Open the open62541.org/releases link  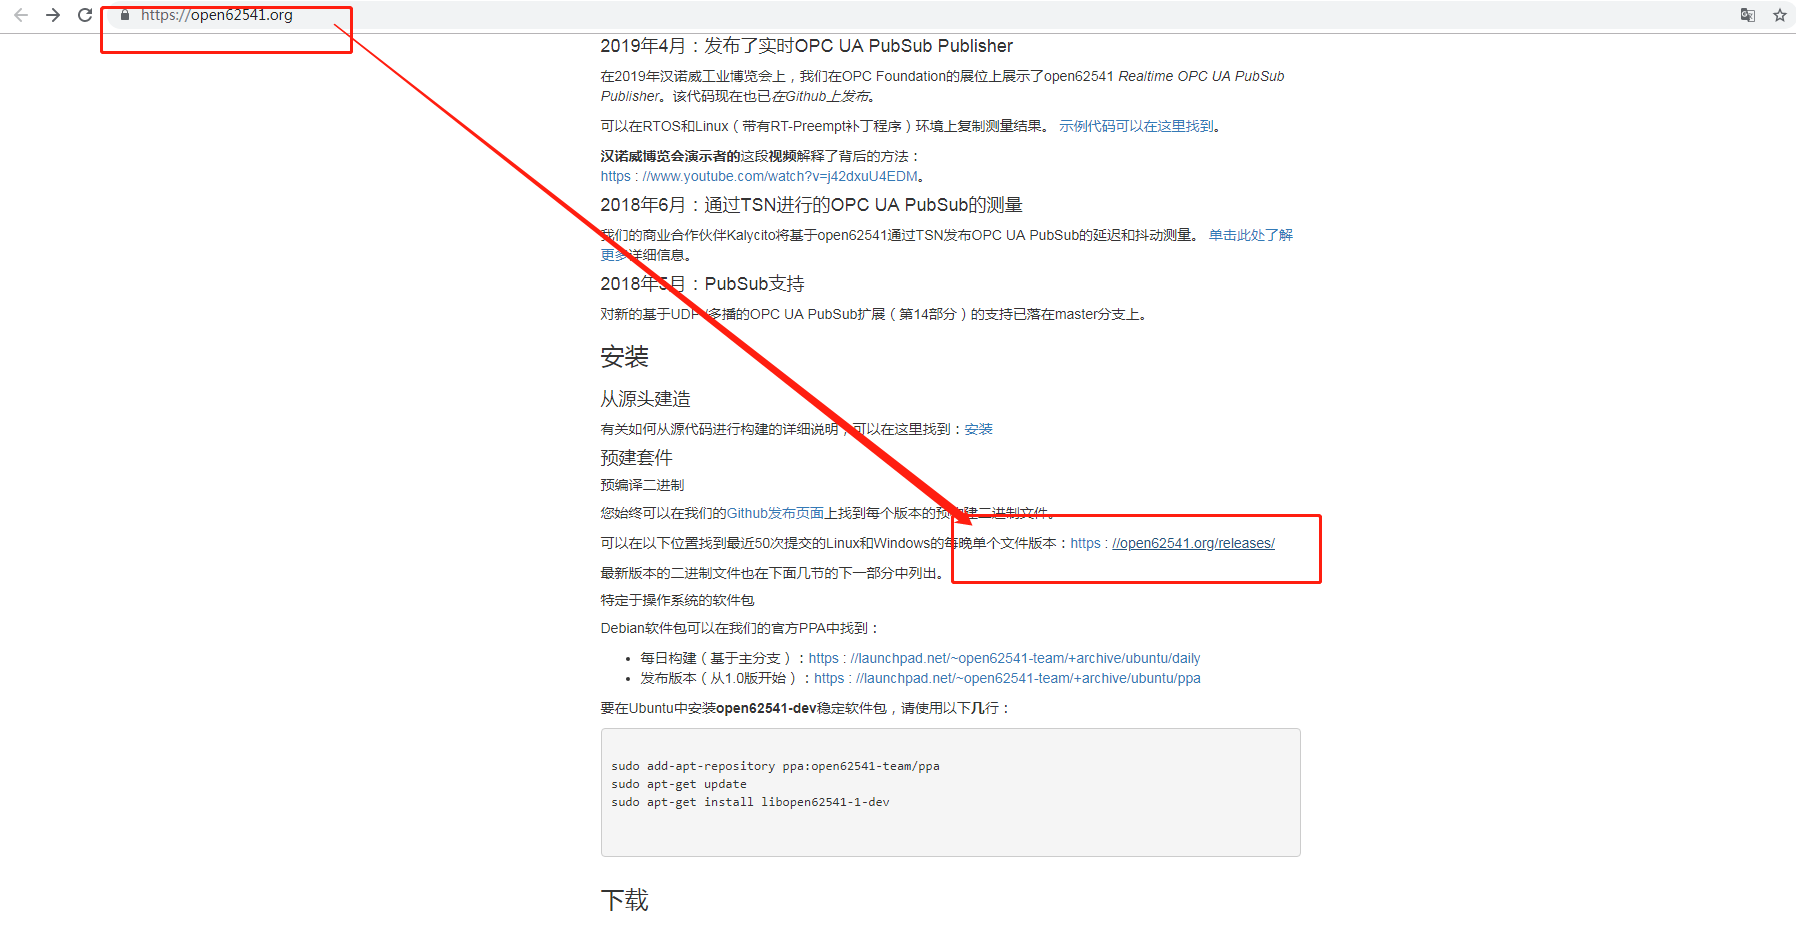(1193, 542)
